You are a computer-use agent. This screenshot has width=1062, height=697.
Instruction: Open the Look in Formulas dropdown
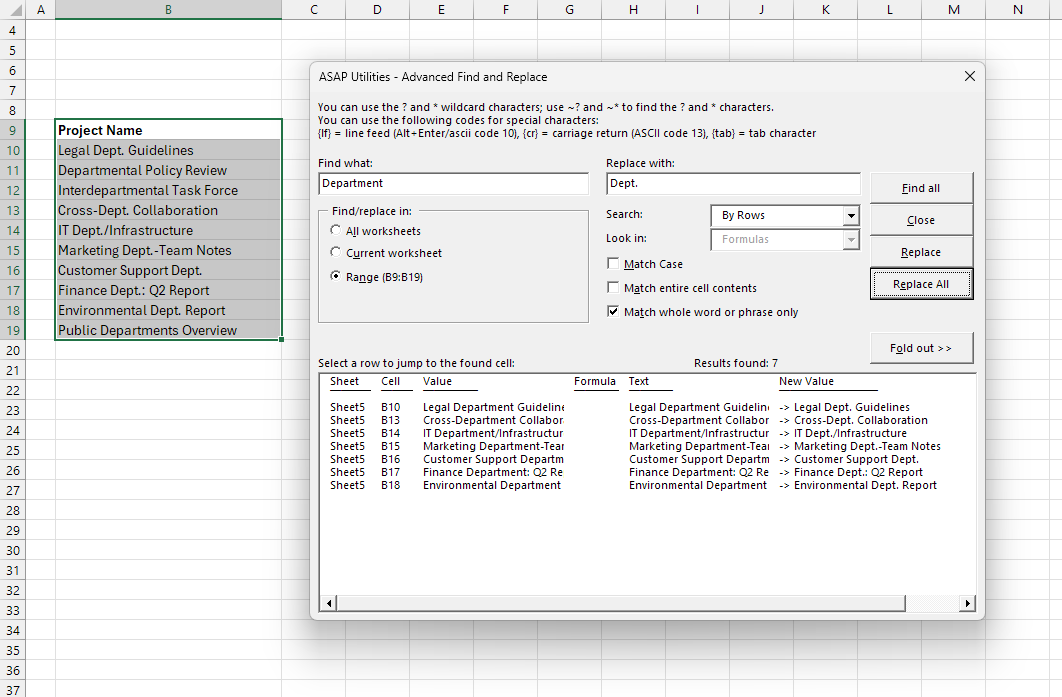851,239
